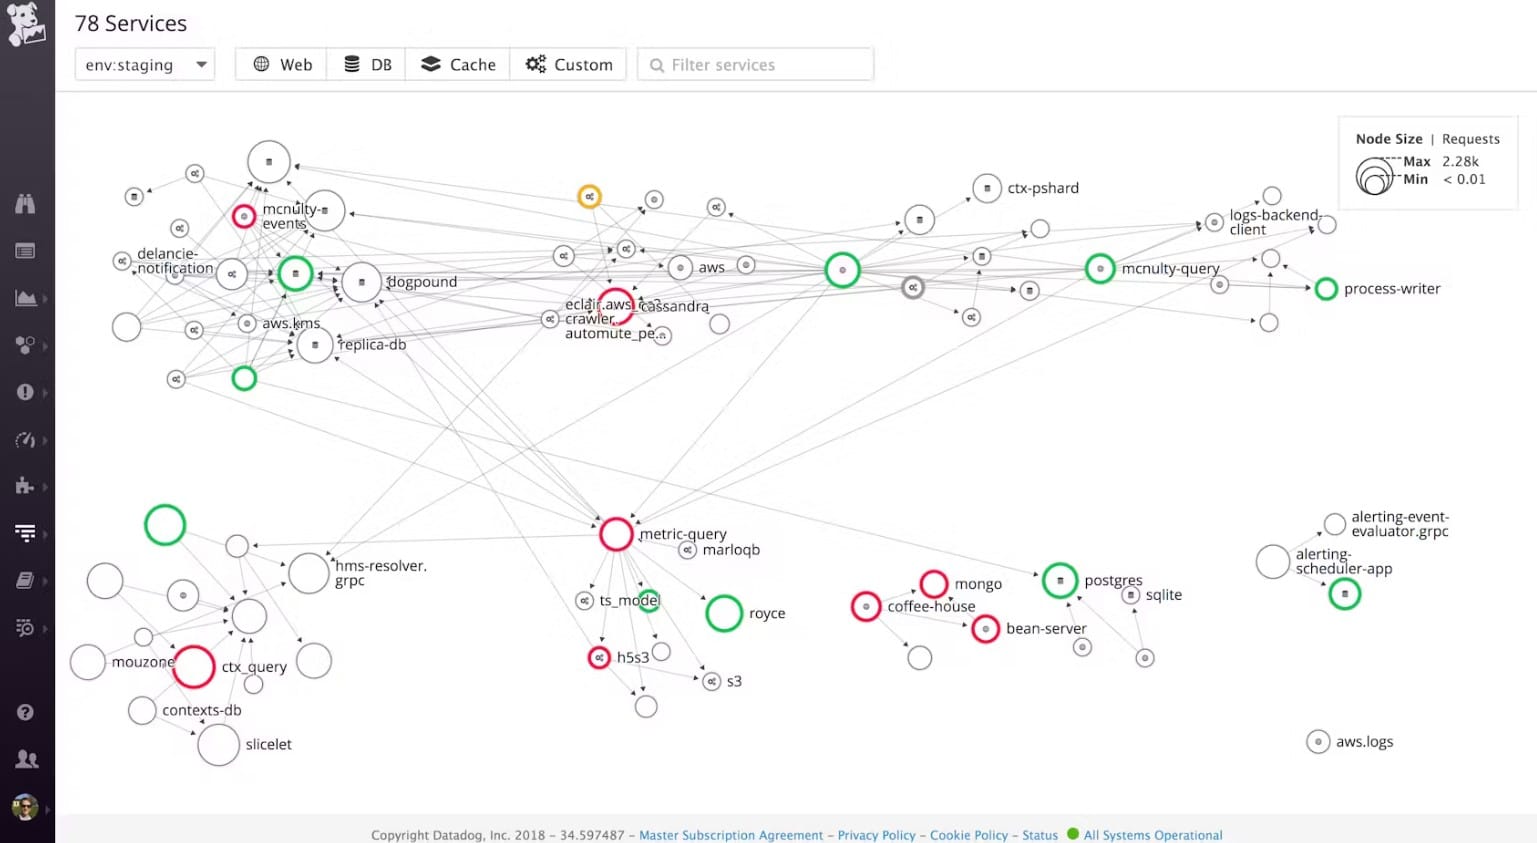Image resolution: width=1537 pixels, height=843 pixels.
Task: Open Metrics gauge icon in sidebar
Action: (x=25, y=440)
